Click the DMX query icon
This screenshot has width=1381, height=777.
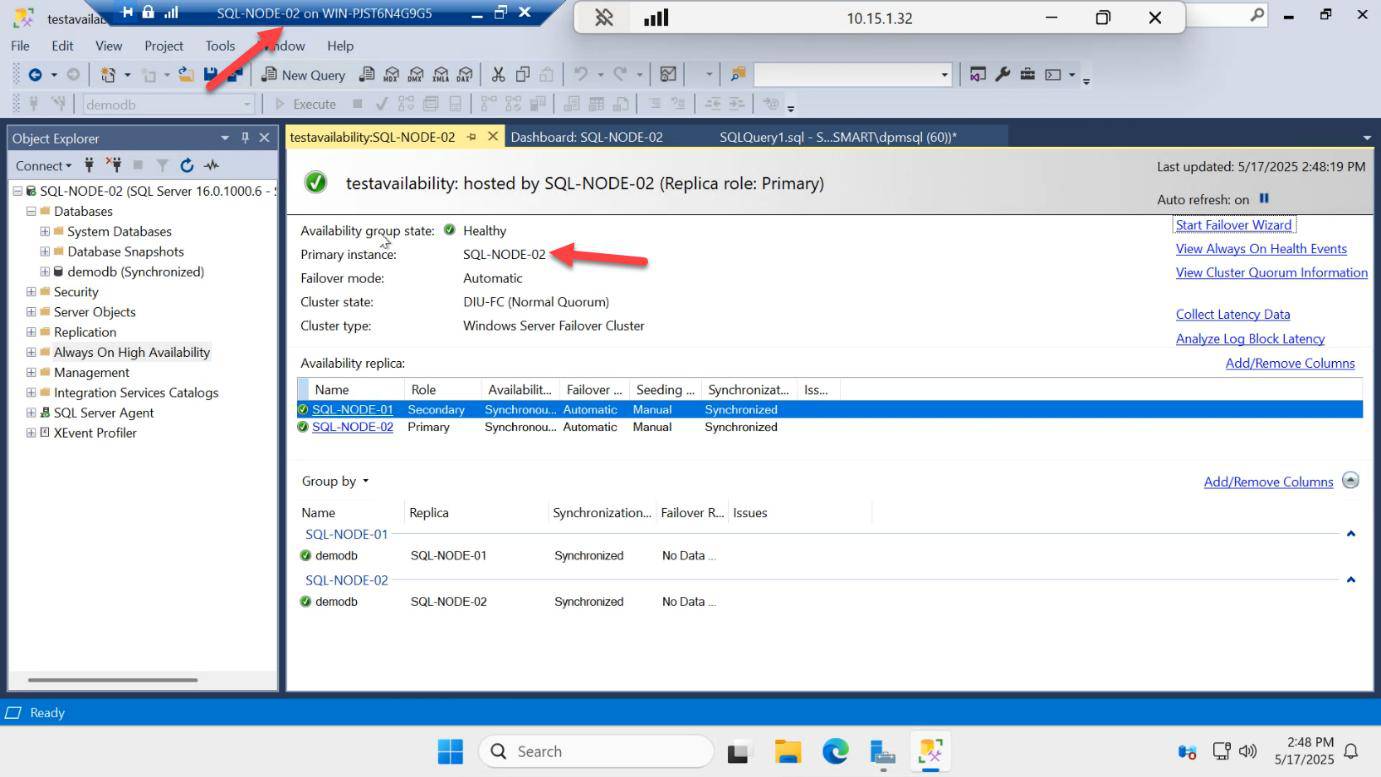[x=415, y=75]
